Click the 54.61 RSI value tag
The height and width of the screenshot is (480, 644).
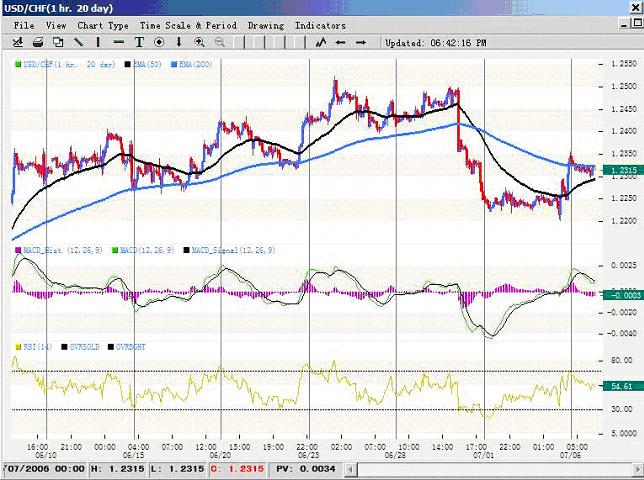(x=623, y=386)
